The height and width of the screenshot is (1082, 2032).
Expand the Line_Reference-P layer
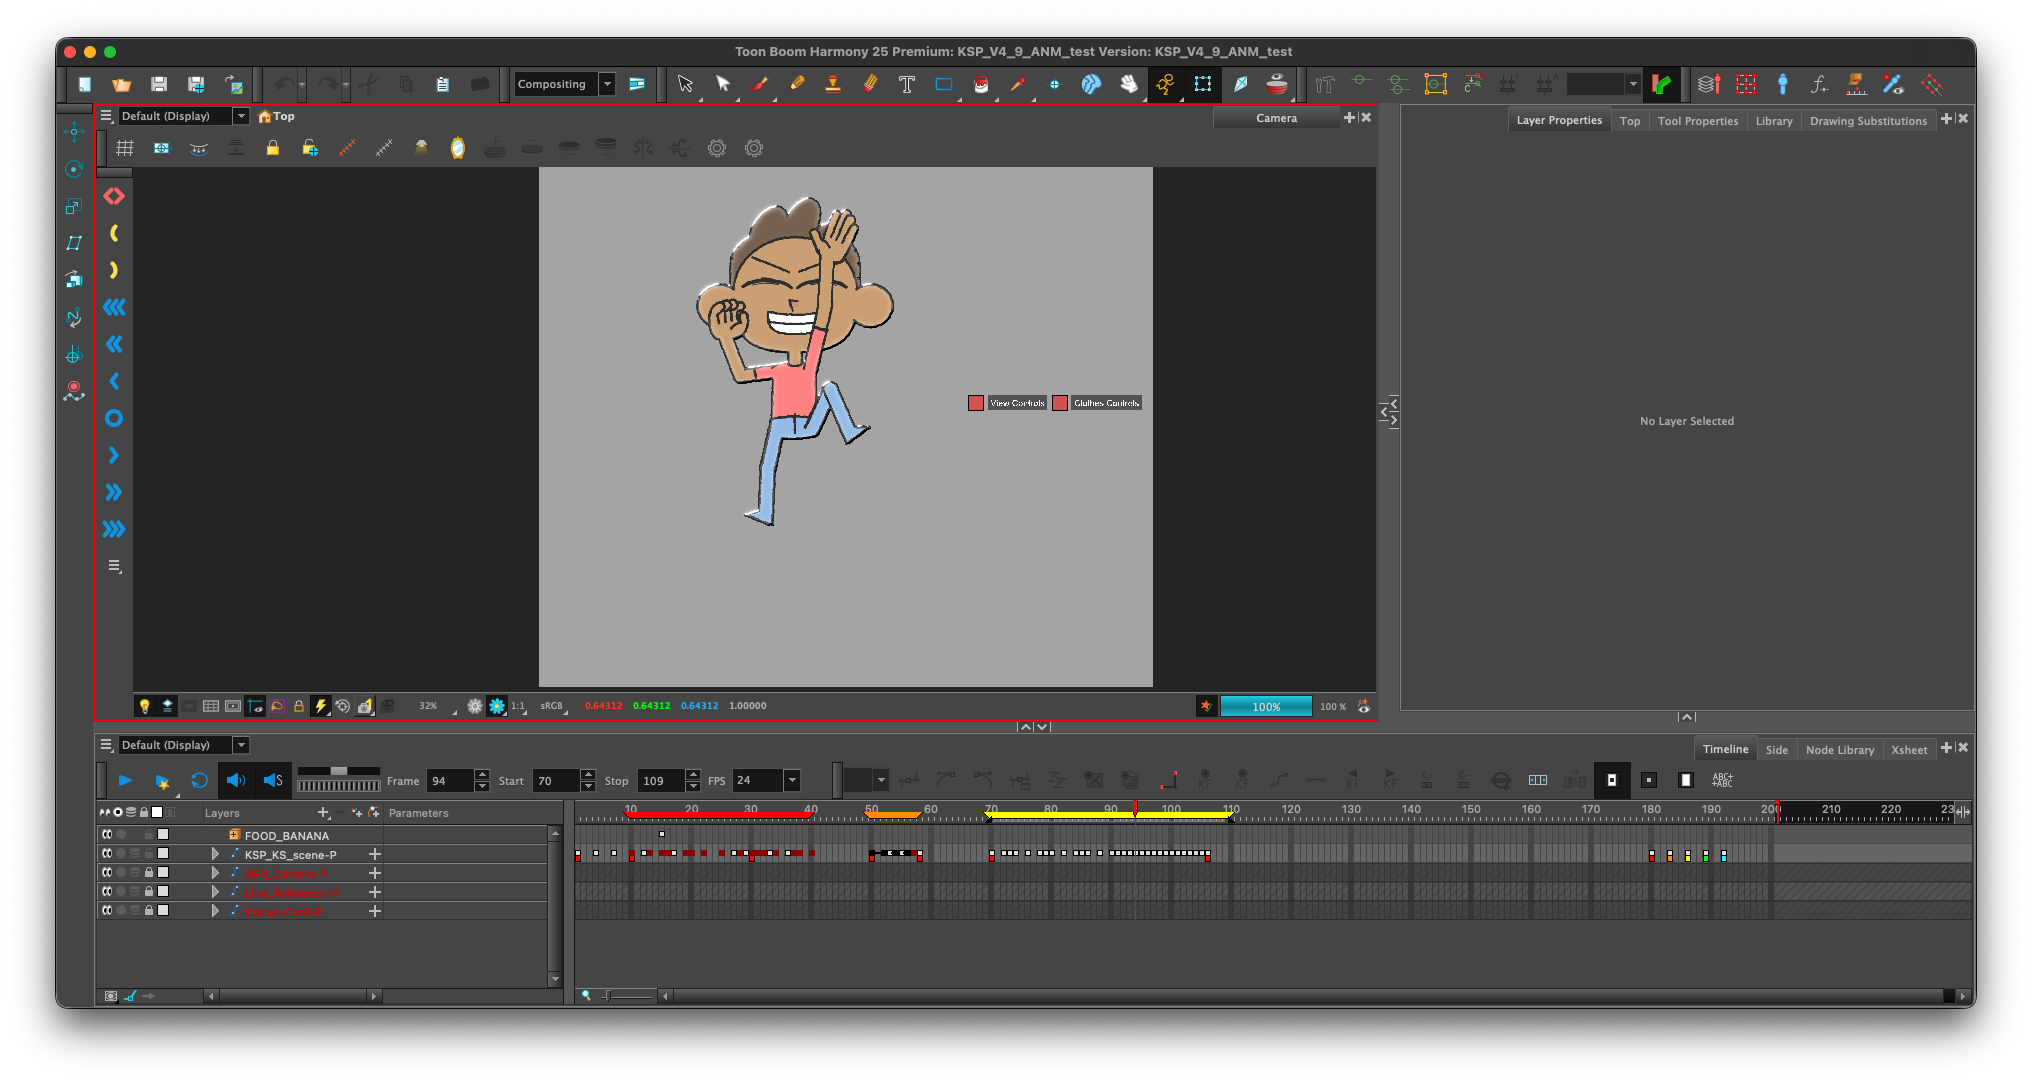(x=215, y=892)
